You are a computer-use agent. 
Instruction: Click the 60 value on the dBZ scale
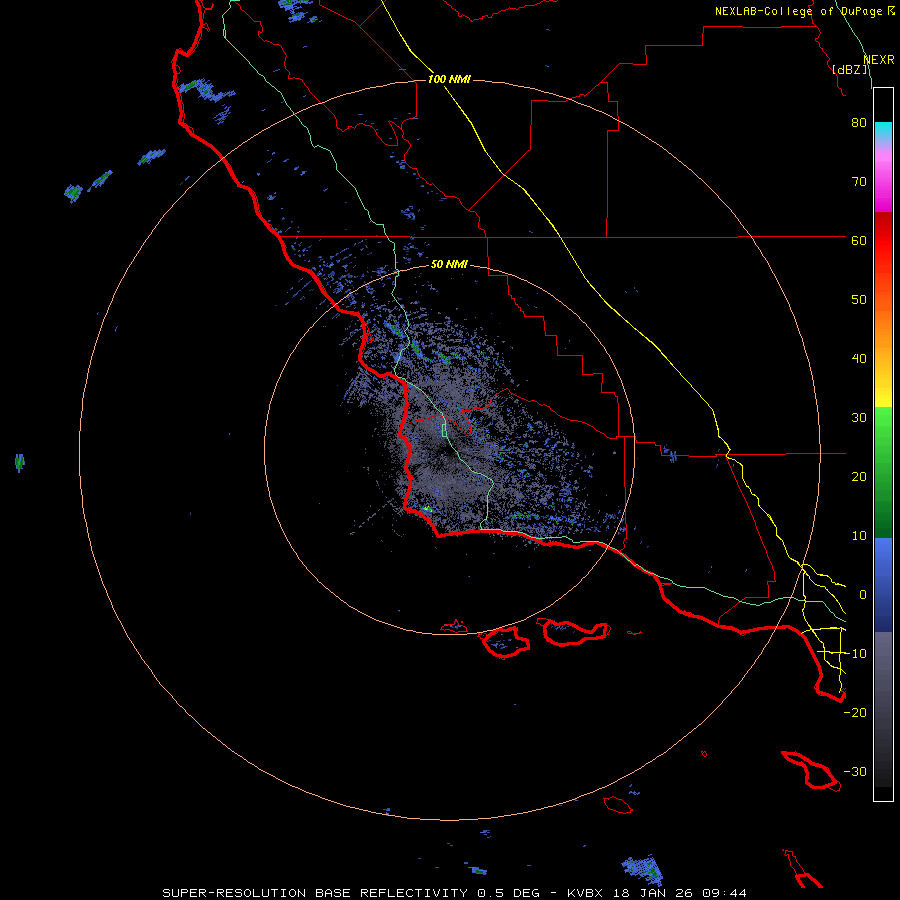click(859, 240)
